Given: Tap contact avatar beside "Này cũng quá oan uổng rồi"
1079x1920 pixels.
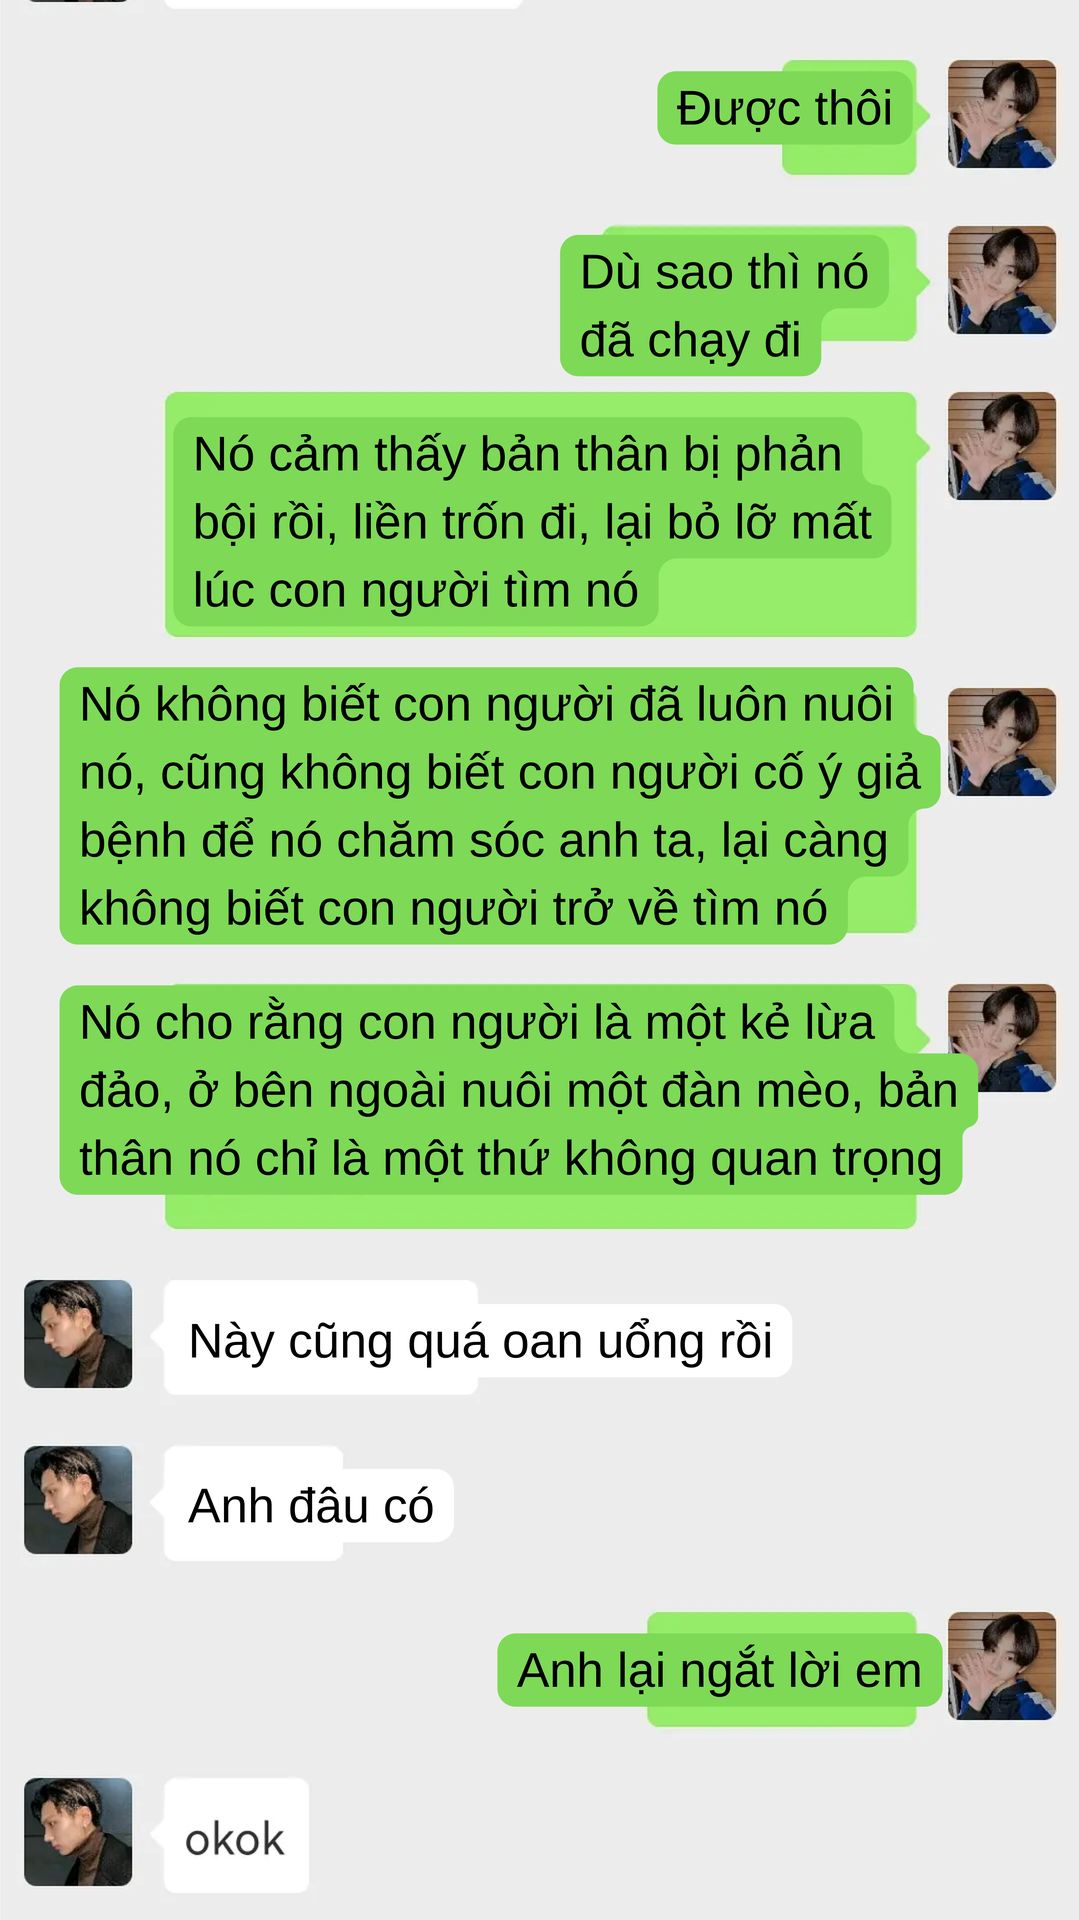Looking at the screenshot, I should click(78, 1334).
